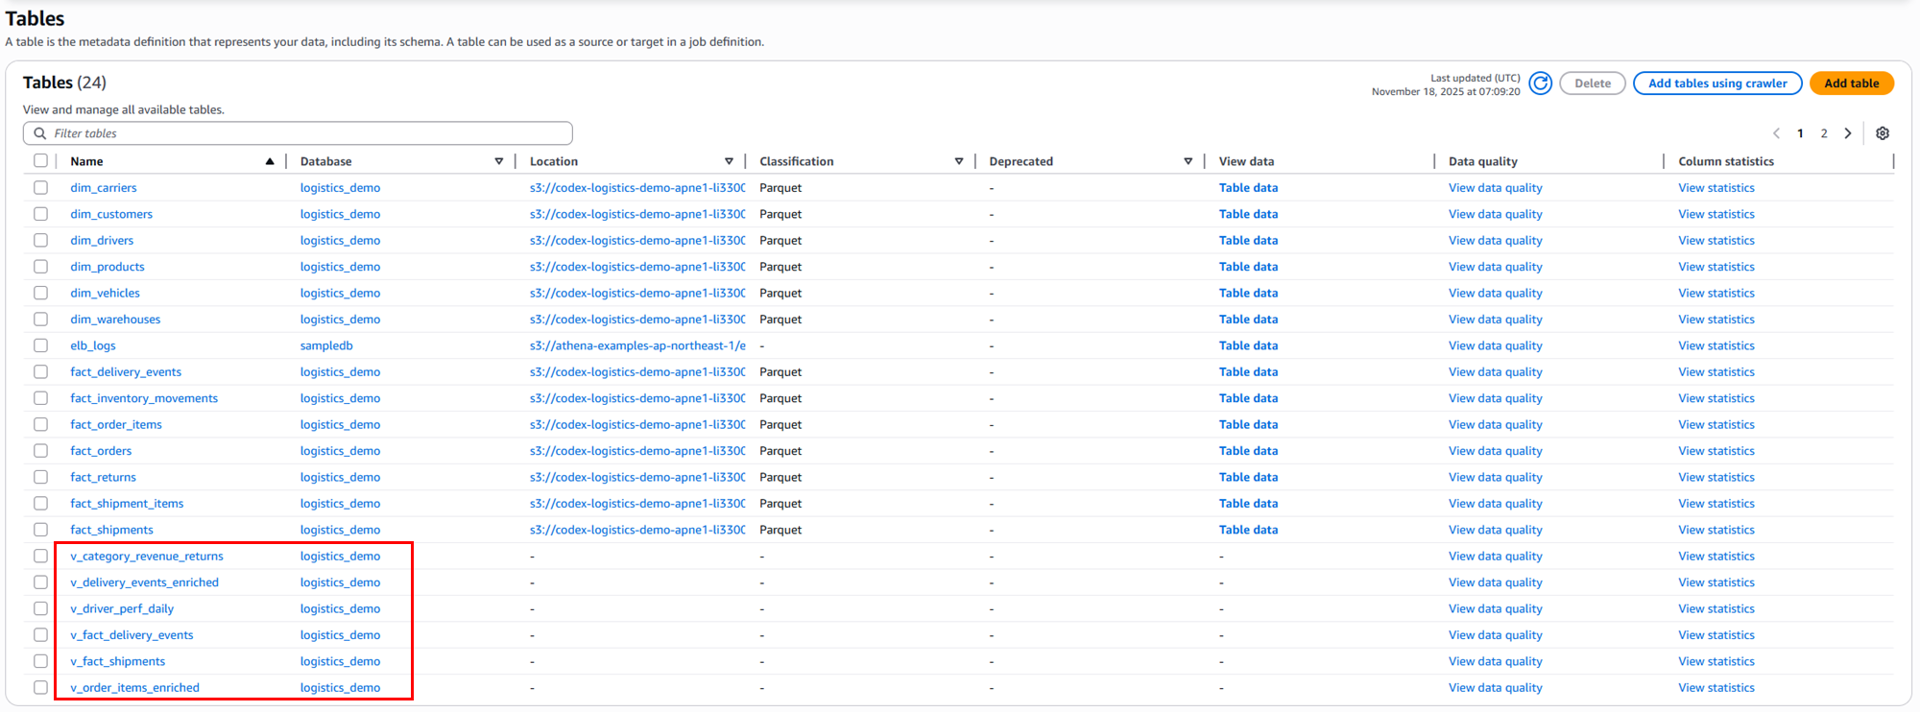This screenshot has width=1920, height=712.
Task: Open Location column sort dropdown
Action: point(729,161)
